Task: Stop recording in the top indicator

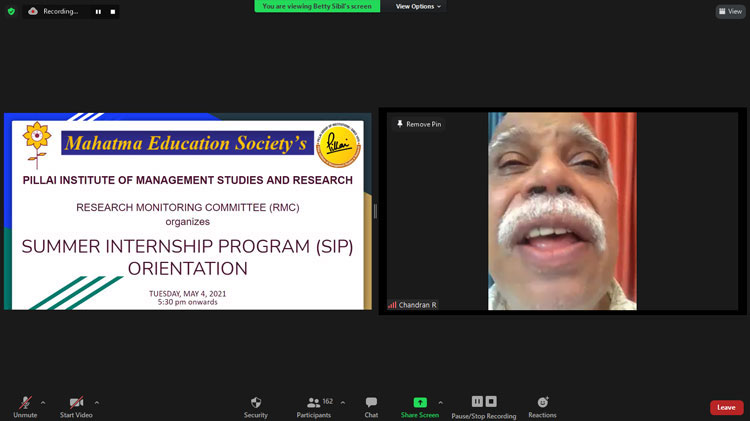Action: coord(112,12)
